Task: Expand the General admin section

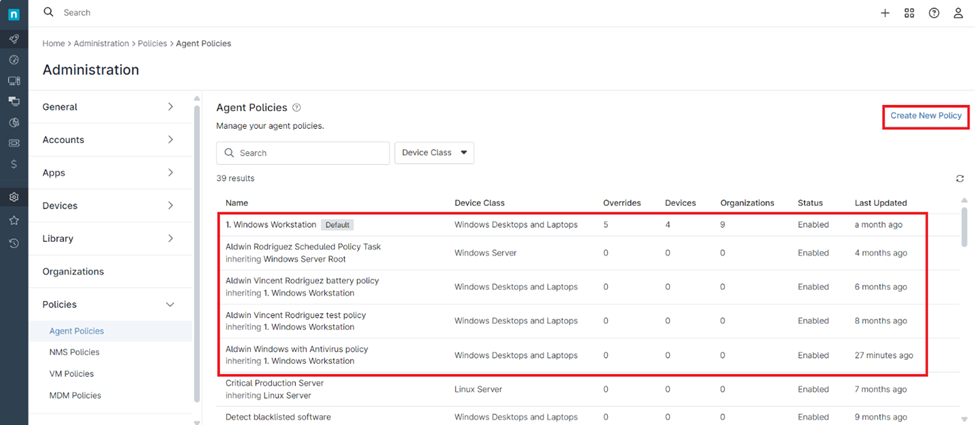Action: click(x=109, y=107)
